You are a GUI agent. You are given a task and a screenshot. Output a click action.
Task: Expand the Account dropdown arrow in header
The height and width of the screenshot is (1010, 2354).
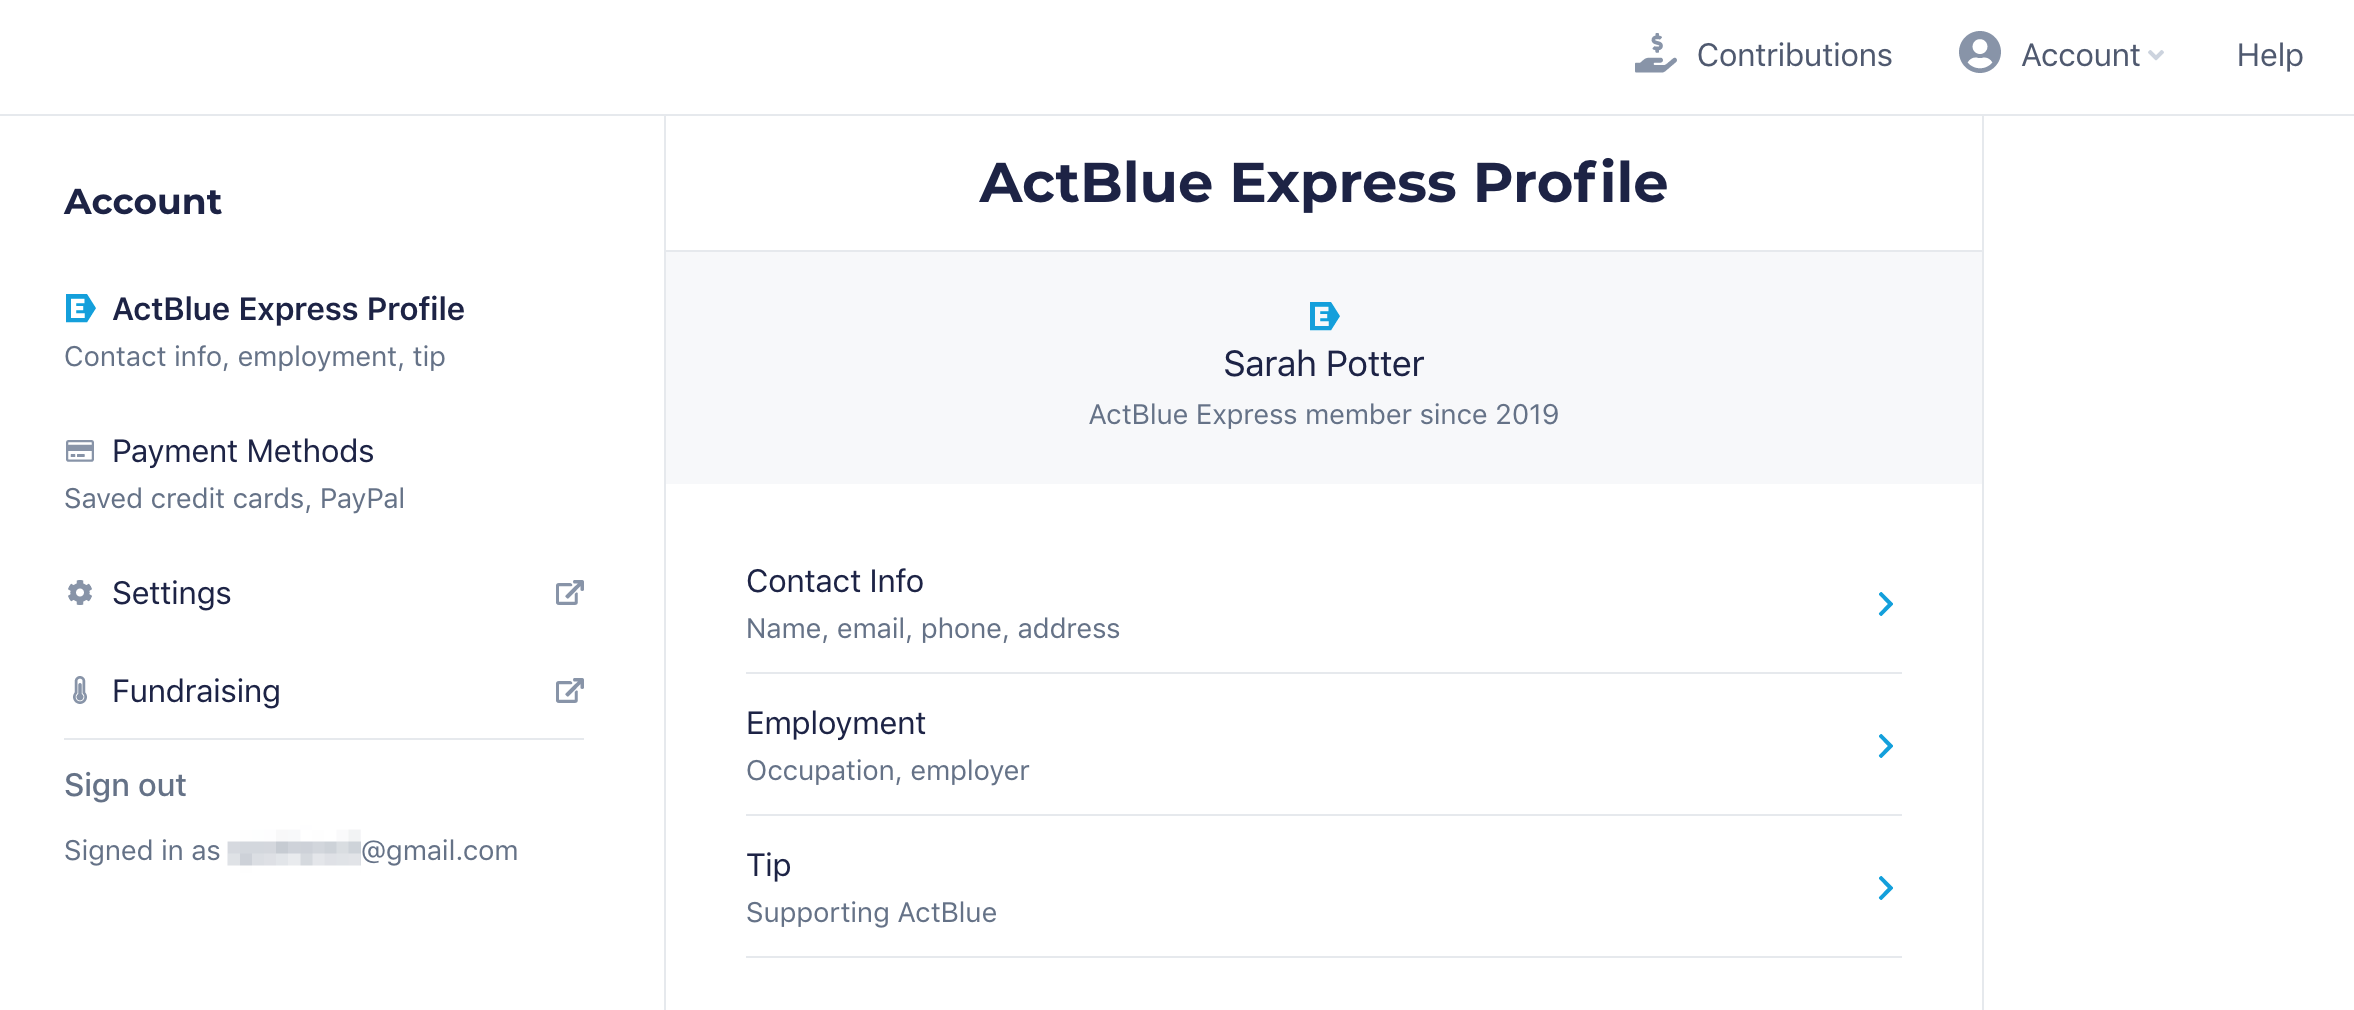[x=2156, y=56]
